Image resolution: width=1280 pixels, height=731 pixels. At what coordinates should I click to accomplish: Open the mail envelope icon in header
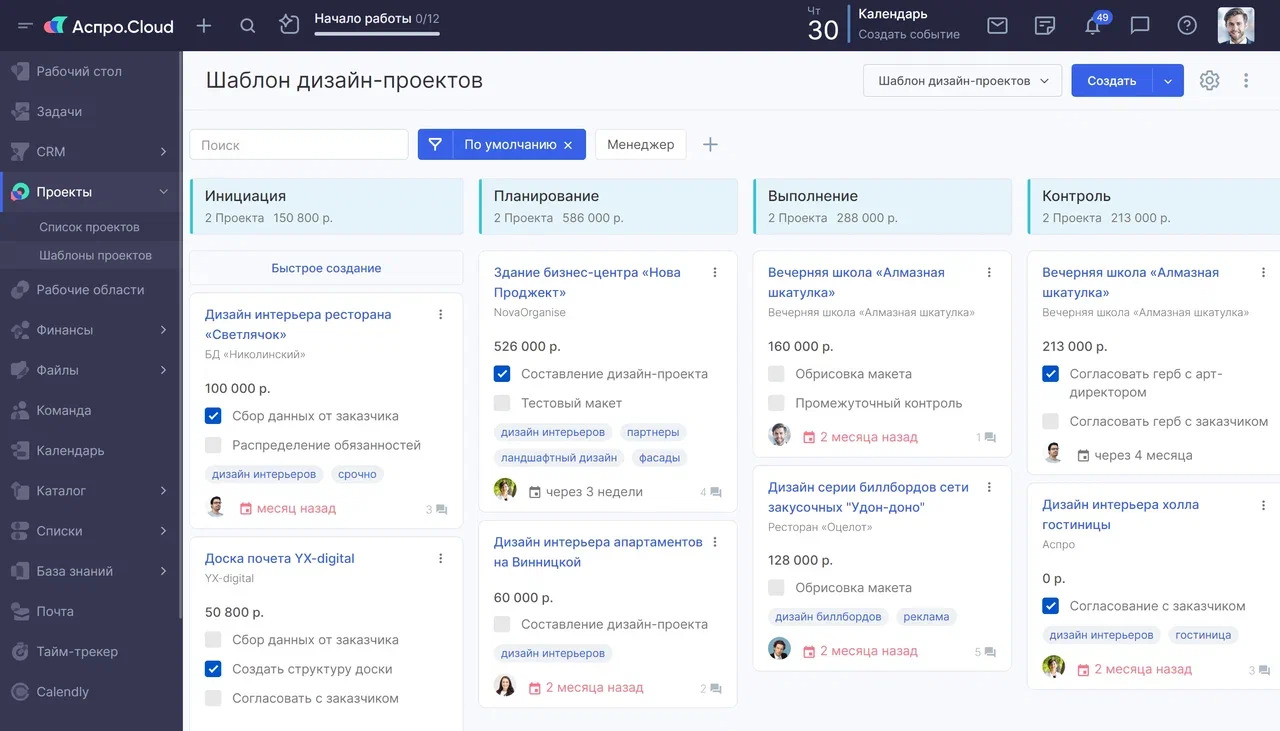tap(997, 26)
